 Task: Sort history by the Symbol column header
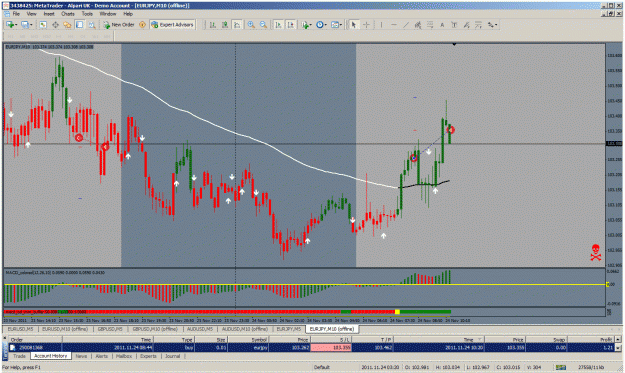point(248,340)
